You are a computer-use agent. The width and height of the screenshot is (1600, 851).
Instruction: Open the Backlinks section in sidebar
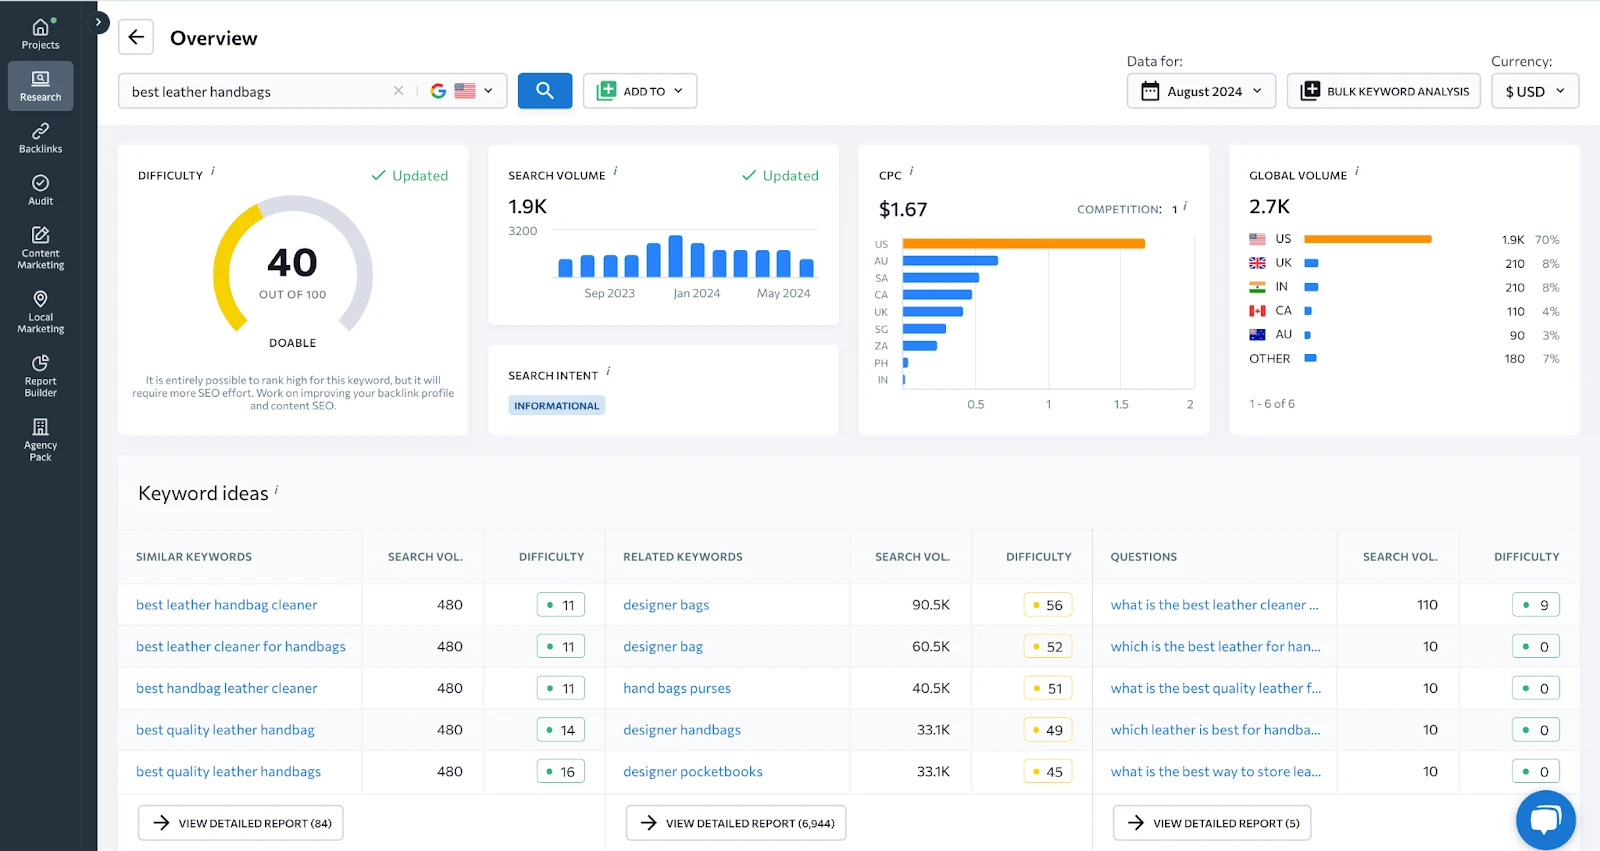click(x=40, y=138)
